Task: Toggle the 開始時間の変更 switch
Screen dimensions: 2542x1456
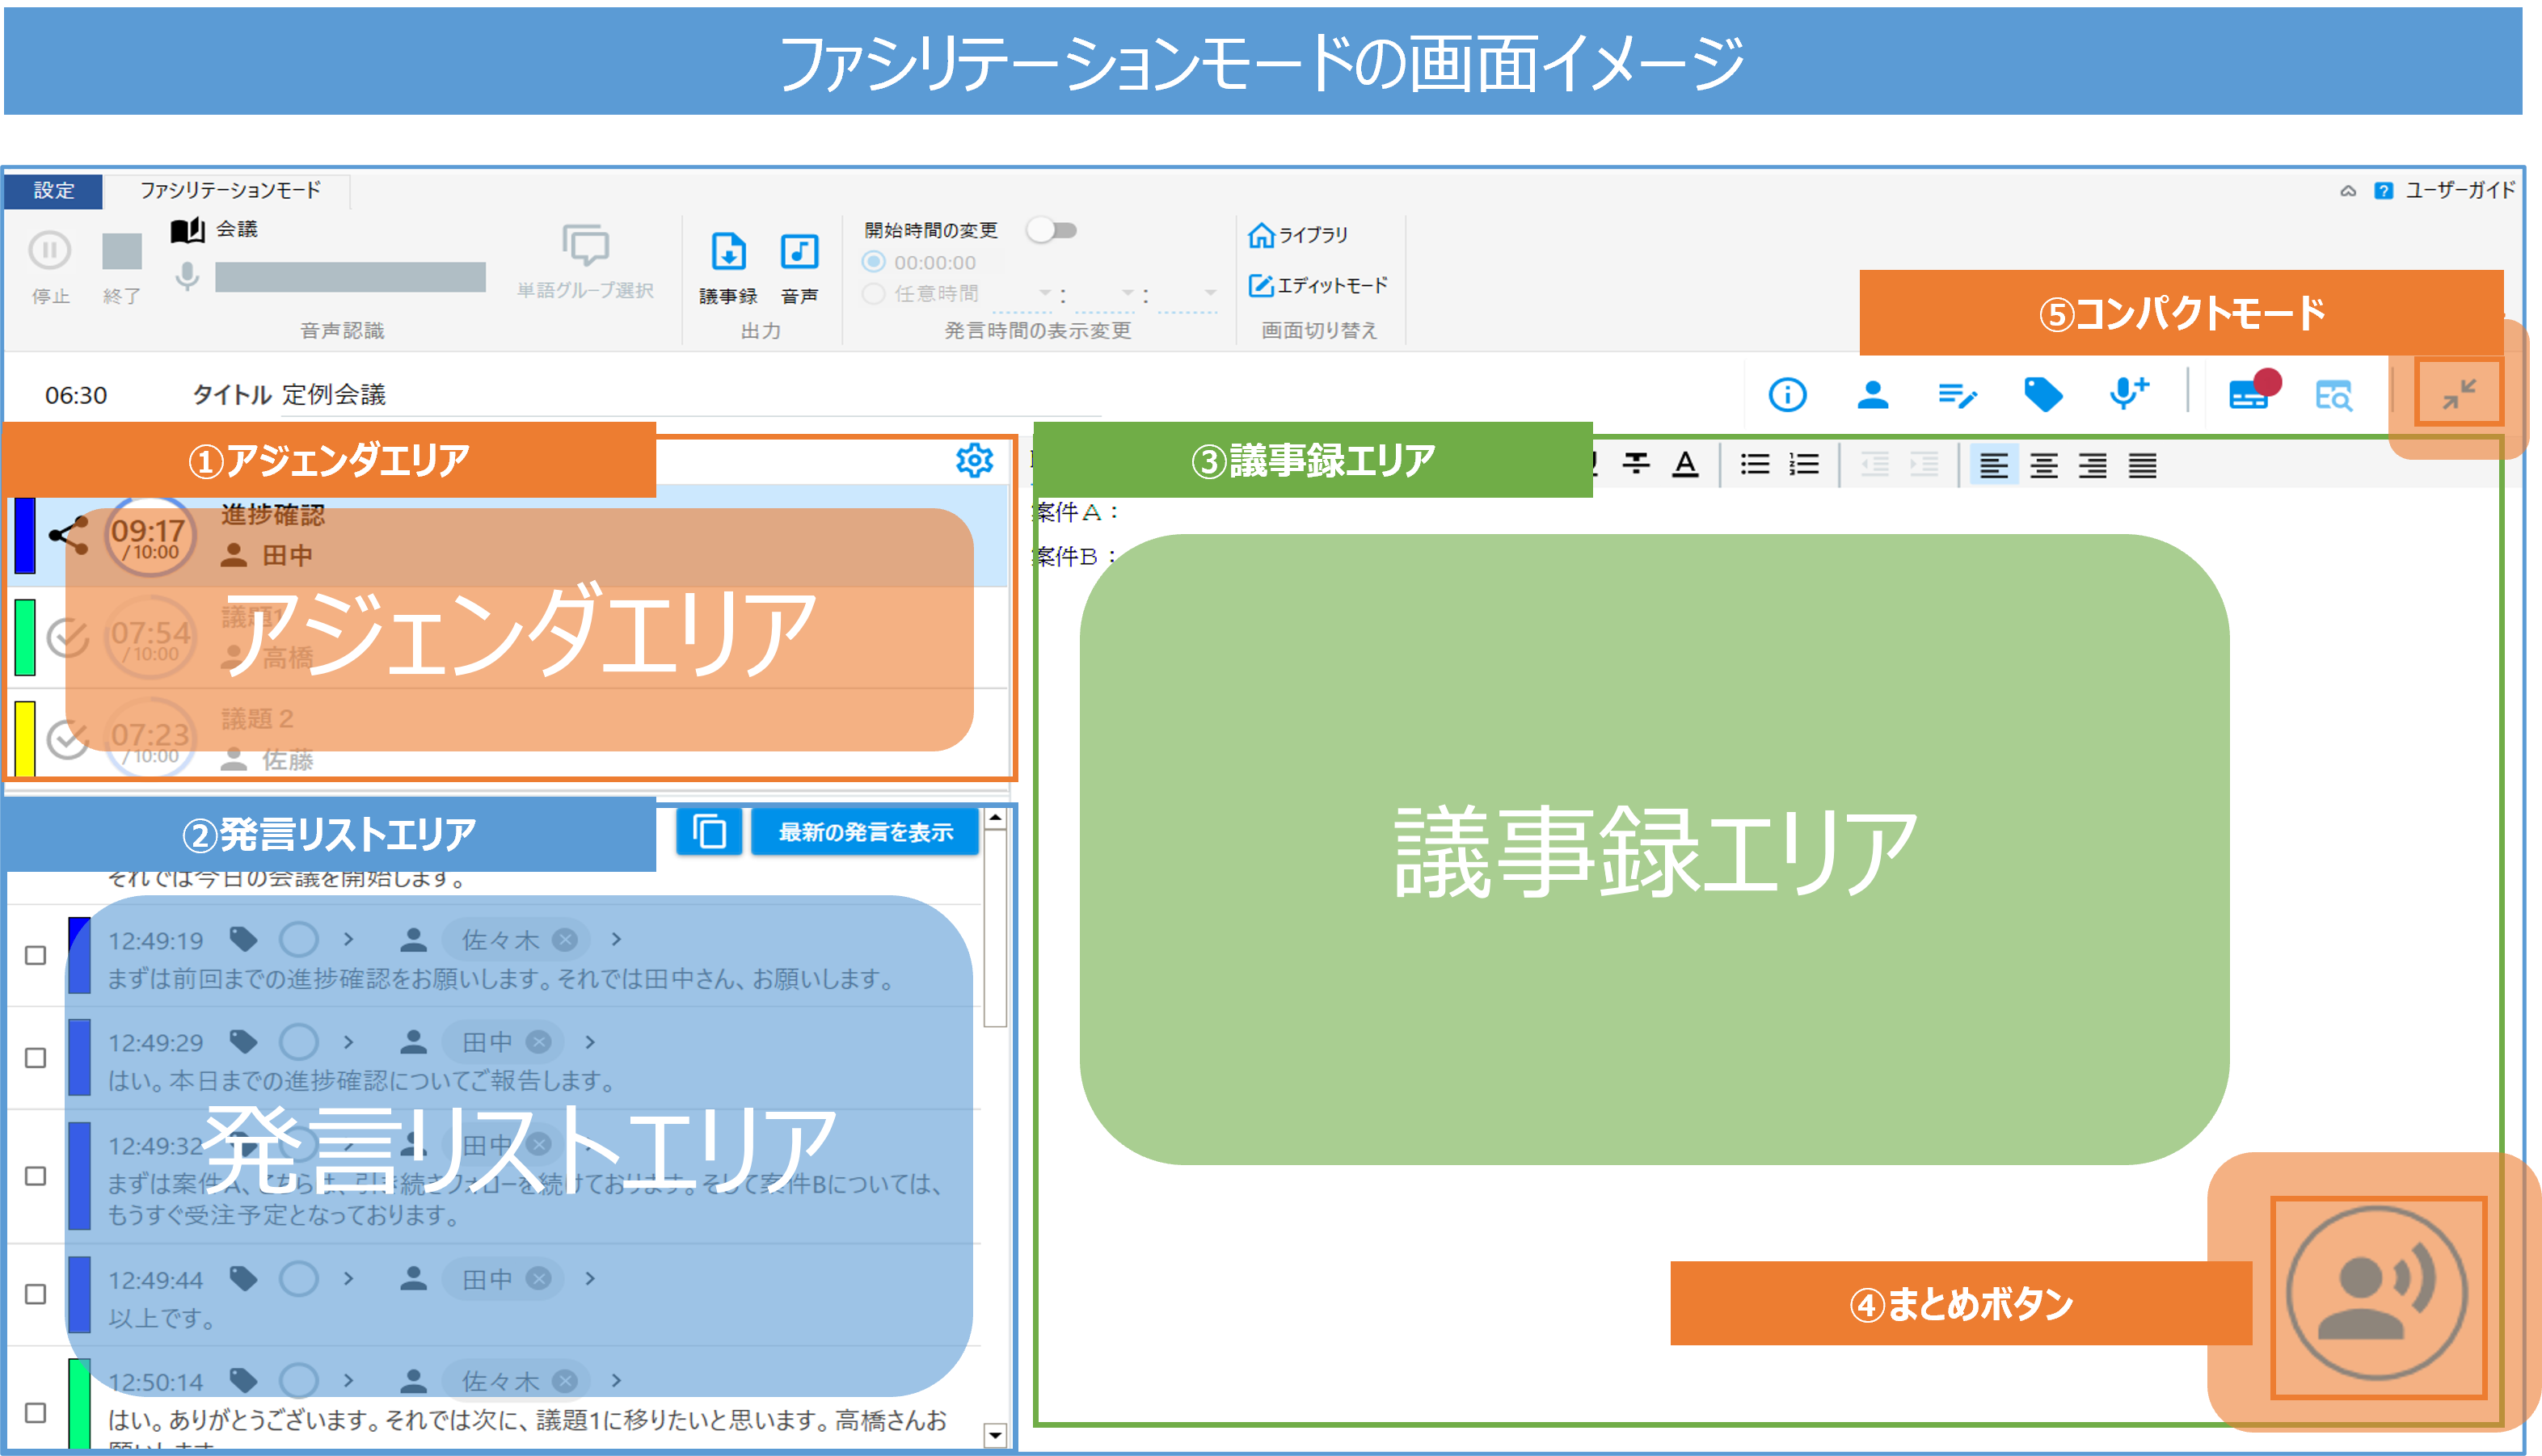Action: (1052, 231)
